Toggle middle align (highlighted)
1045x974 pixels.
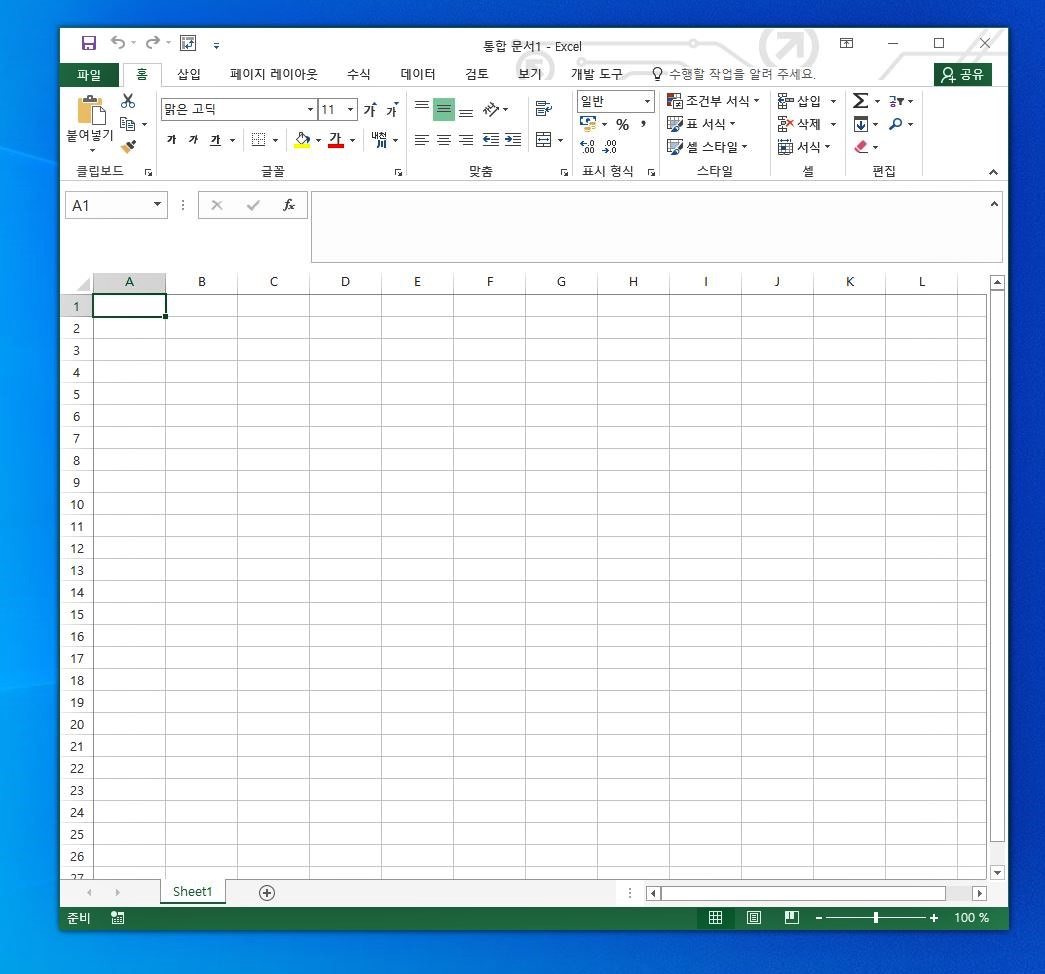coord(444,109)
